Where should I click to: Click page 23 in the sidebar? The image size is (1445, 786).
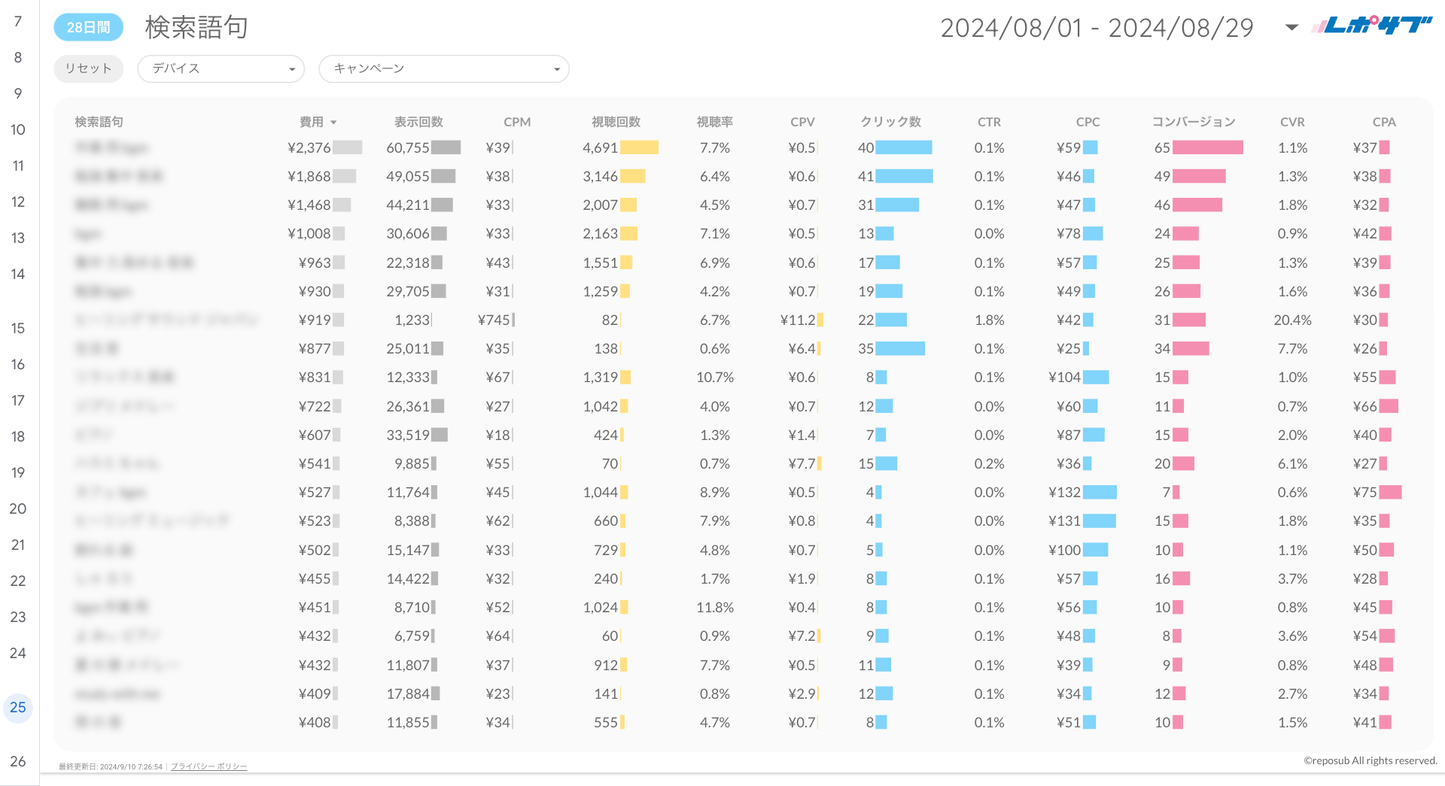coord(18,617)
